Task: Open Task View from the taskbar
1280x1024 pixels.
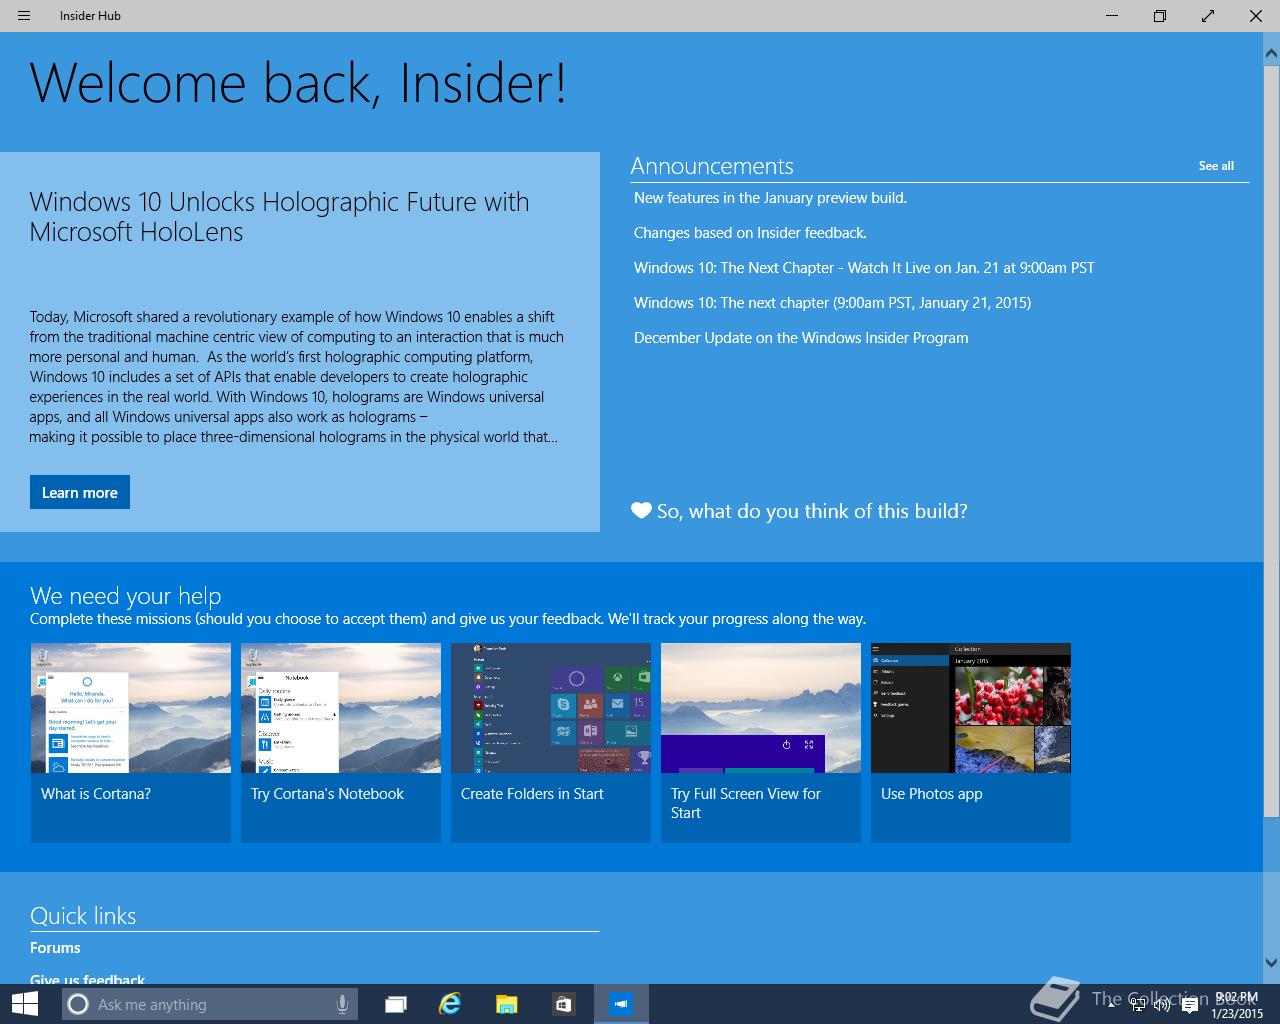Action: tap(396, 1004)
